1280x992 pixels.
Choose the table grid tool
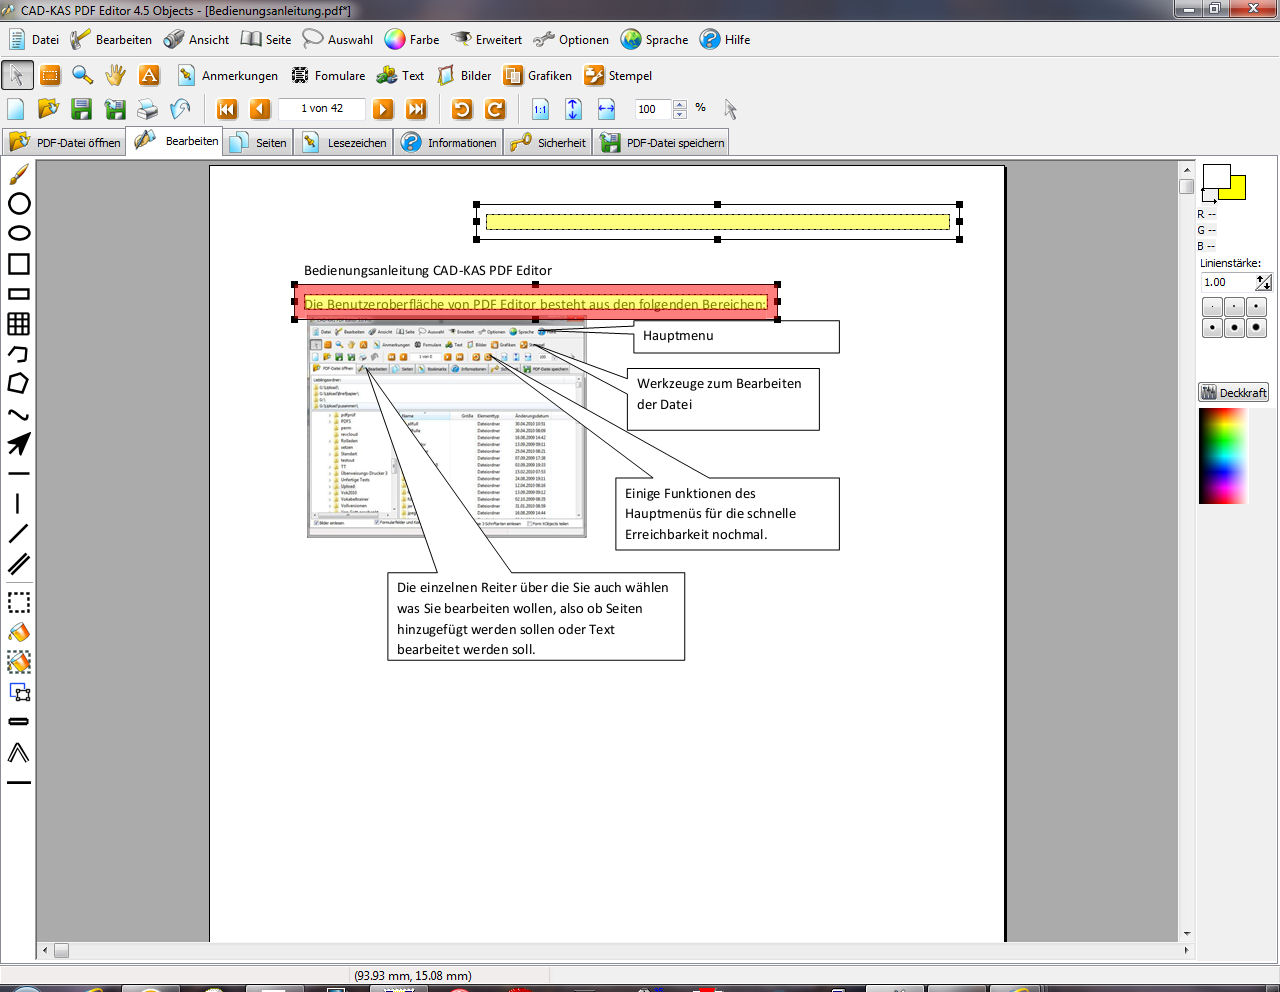click(x=19, y=324)
